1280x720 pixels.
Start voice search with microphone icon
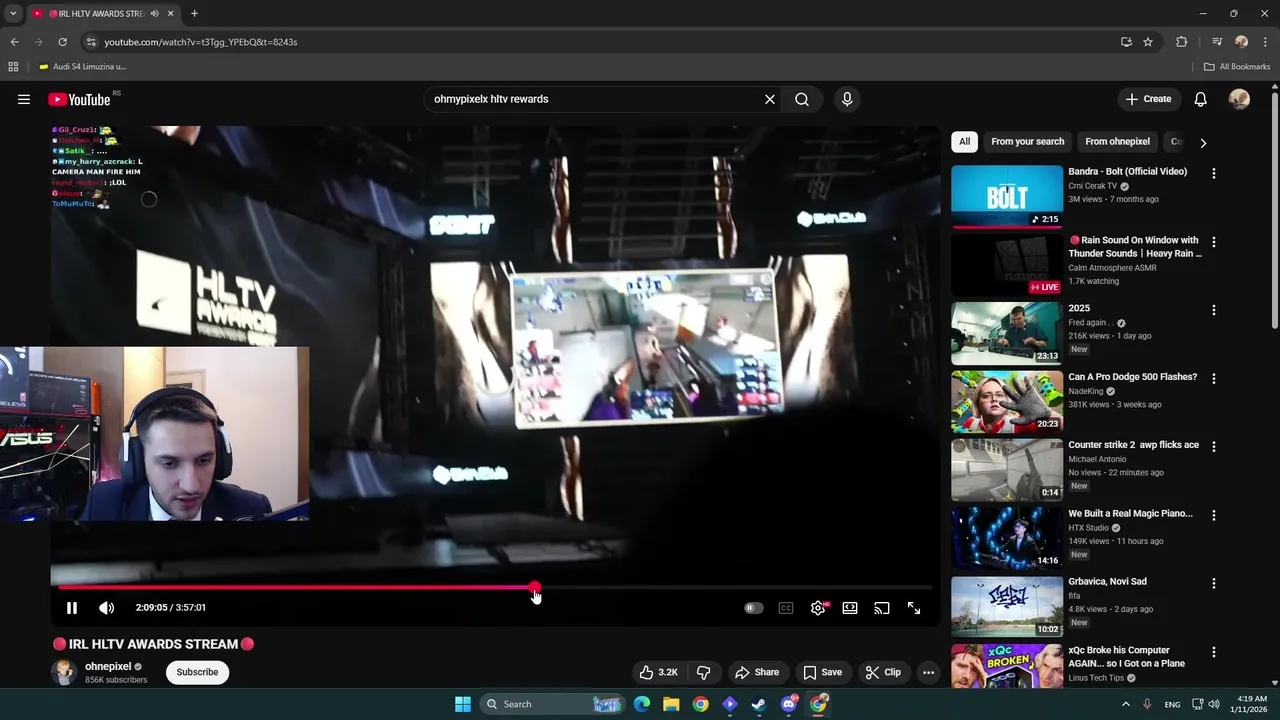point(847,99)
